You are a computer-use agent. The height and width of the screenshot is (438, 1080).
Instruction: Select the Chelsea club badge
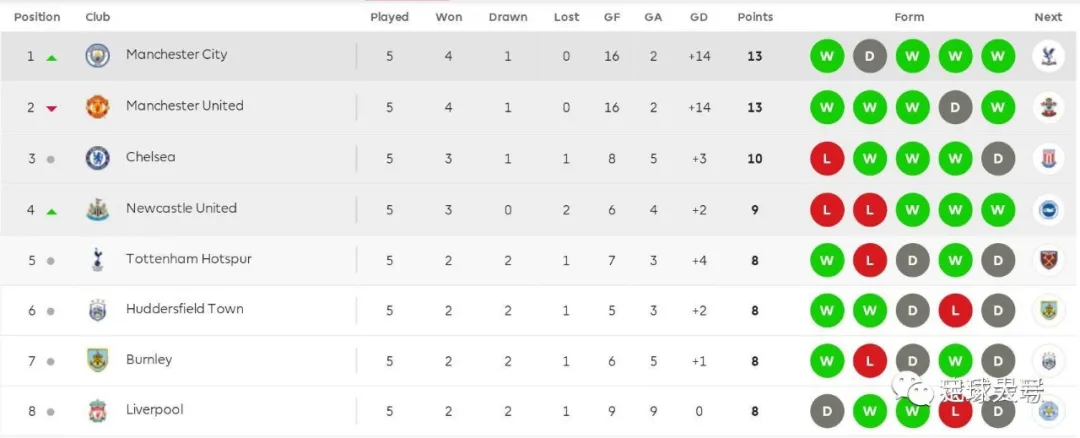(x=97, y=158)
